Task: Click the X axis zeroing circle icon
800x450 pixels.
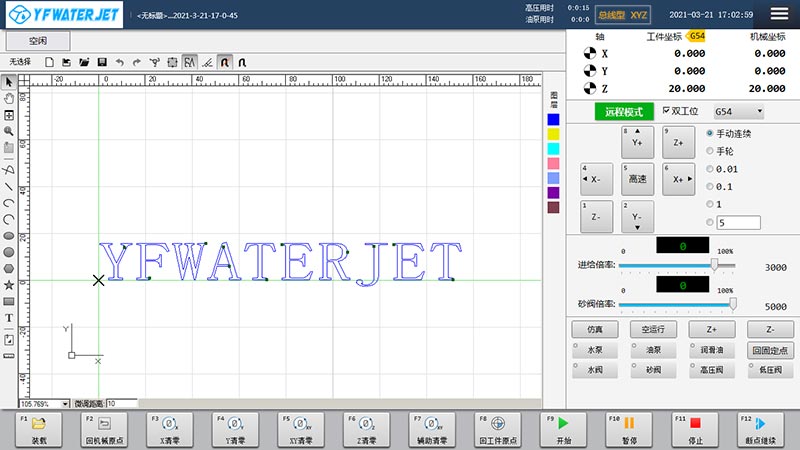Action: [x=589, y=53]
